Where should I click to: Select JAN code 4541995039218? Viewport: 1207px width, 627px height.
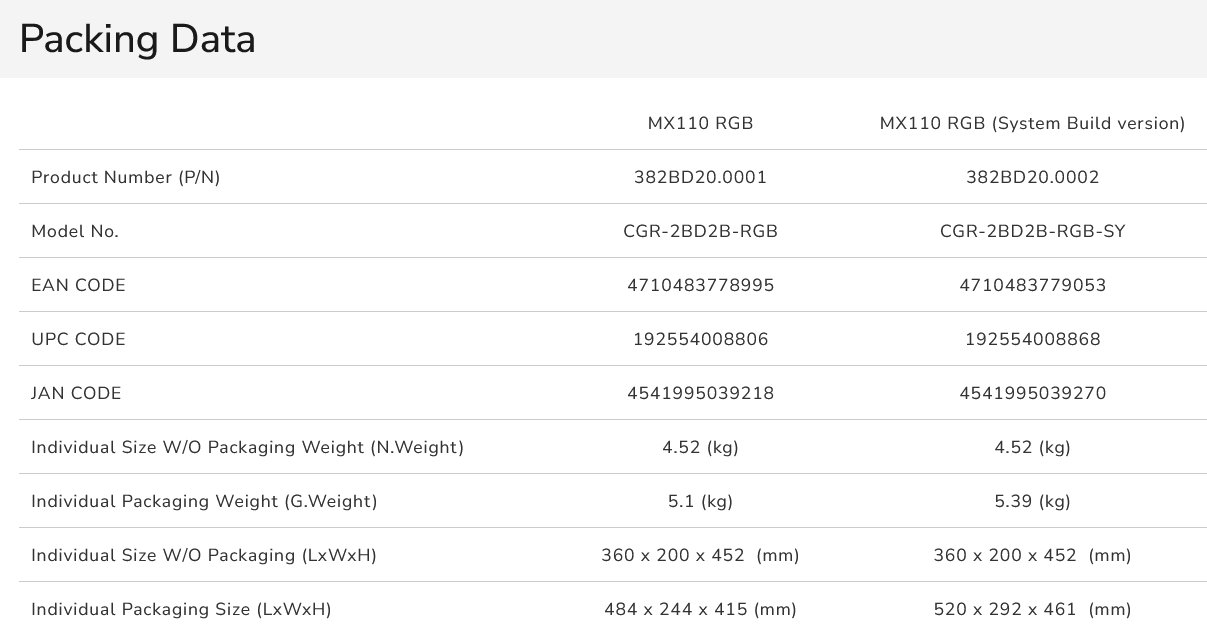tap(700, 394)
